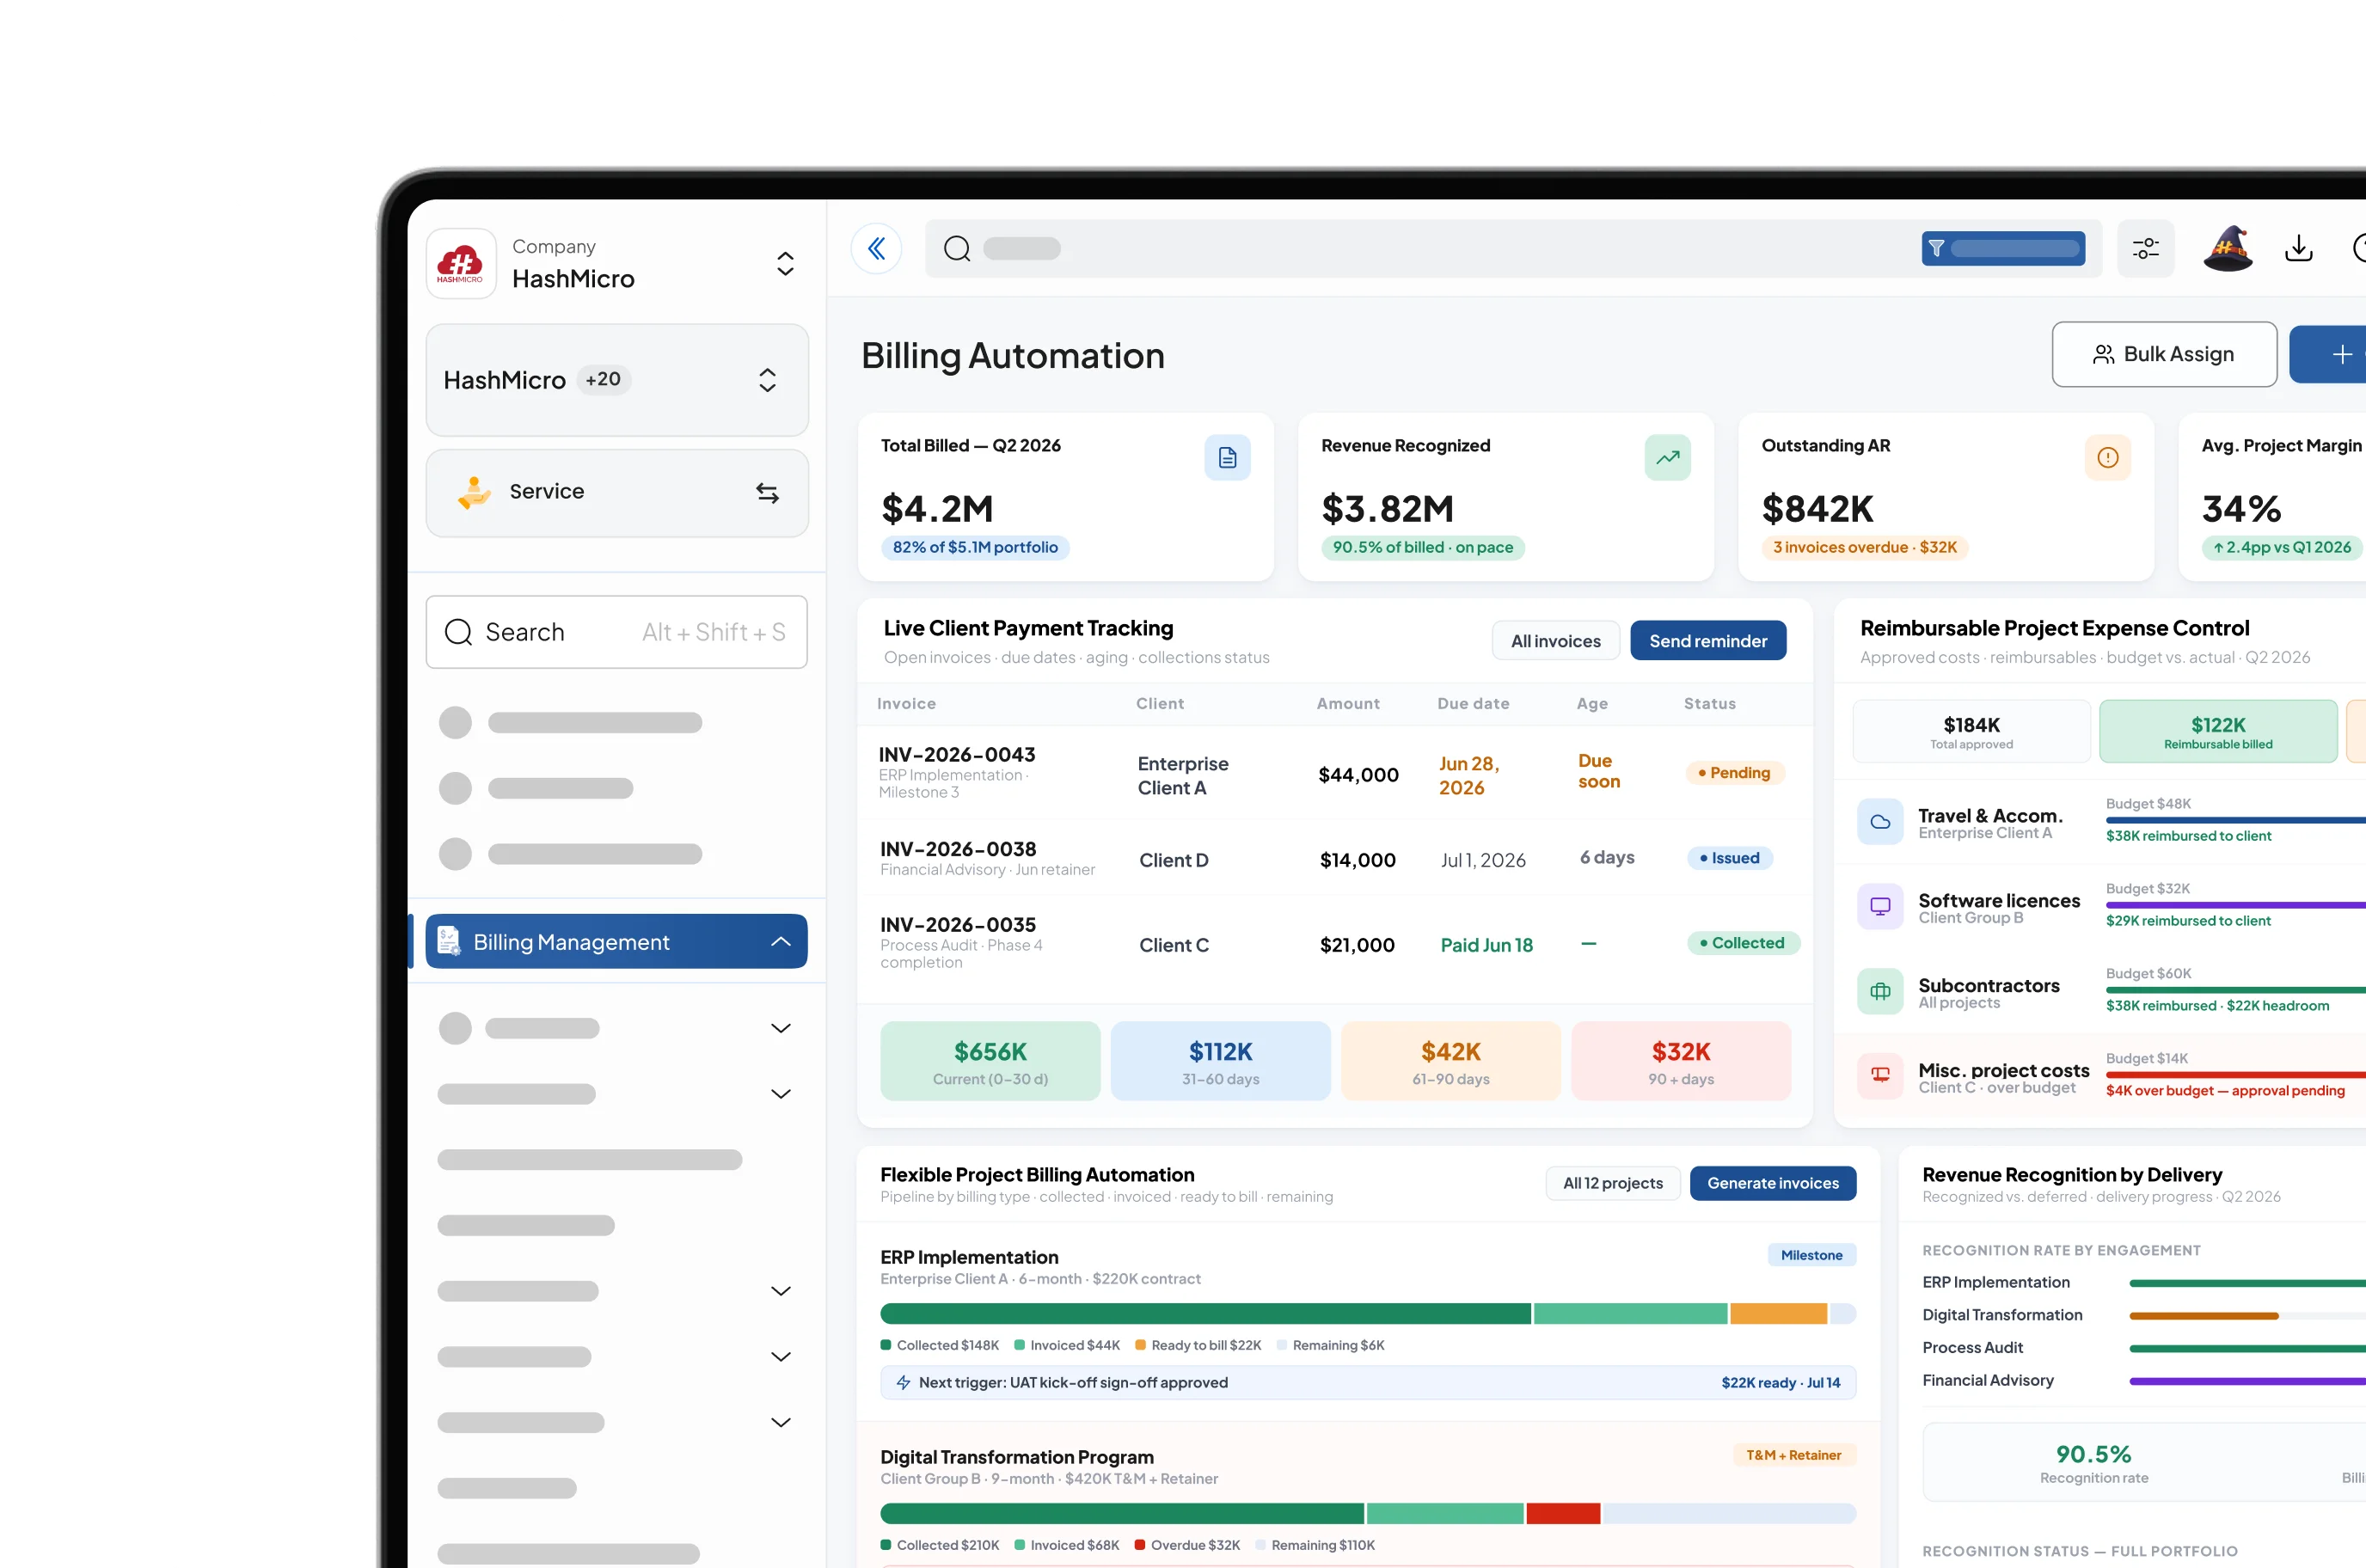
Task: Click the ERP Implementation billing progress bar
Action: pos(1367,1314)
